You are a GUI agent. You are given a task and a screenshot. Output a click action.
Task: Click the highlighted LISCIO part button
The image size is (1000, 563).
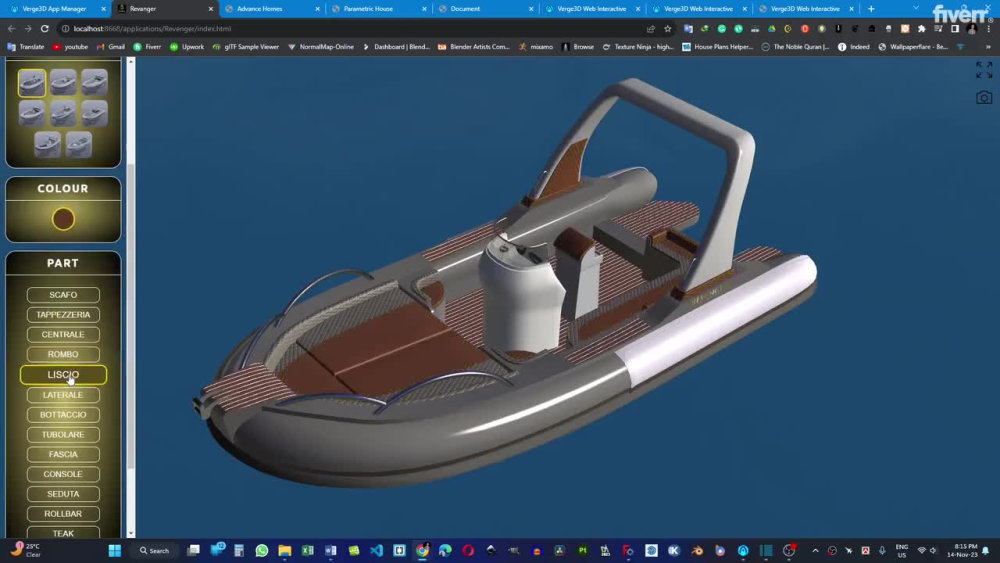(63, 375)
